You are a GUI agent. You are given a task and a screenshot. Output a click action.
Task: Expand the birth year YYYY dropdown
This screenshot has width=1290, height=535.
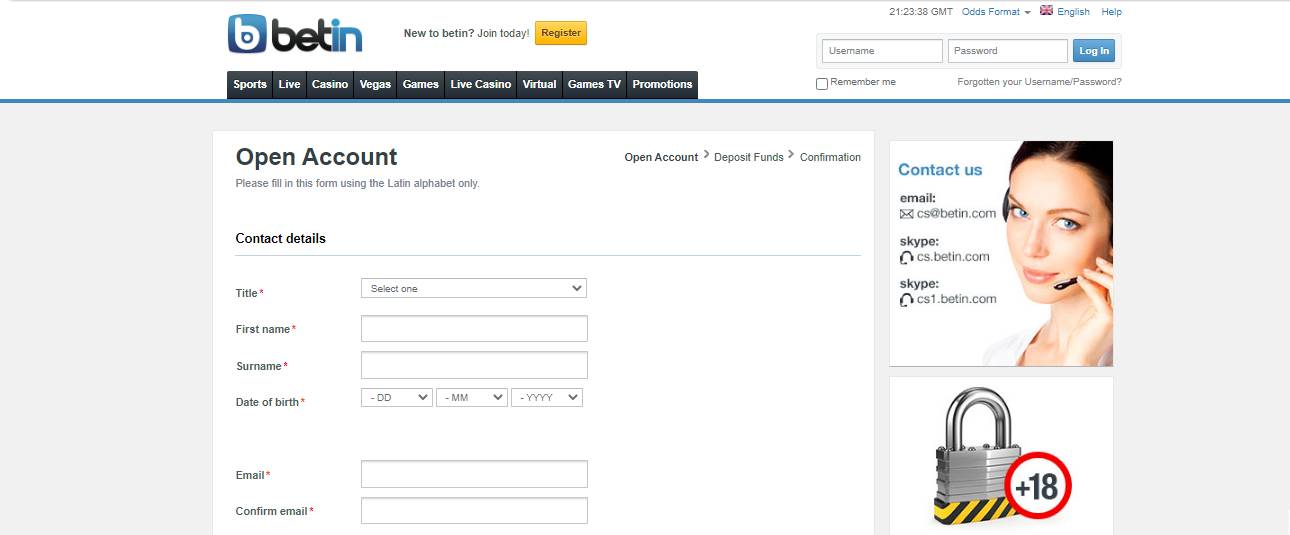coord(546,397)
